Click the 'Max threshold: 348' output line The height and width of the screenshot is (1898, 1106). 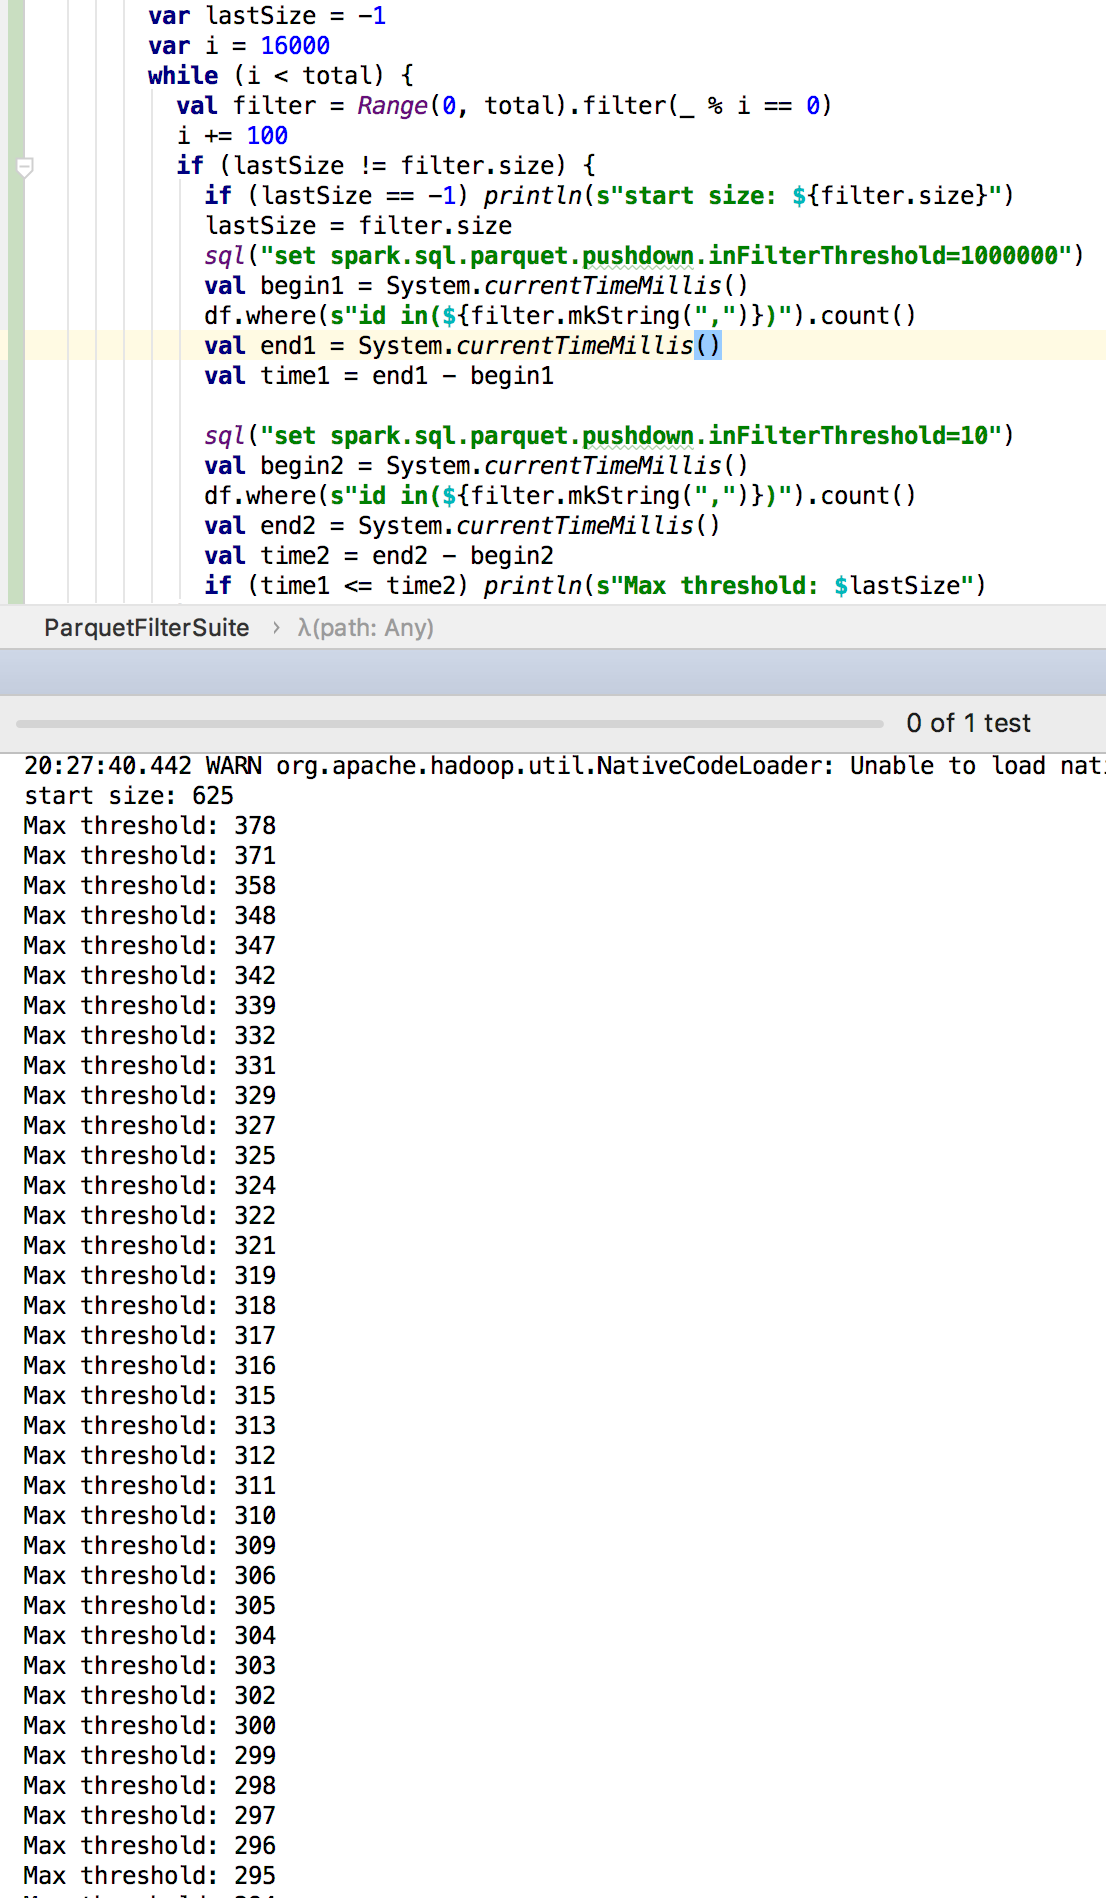tap(150, 916)
